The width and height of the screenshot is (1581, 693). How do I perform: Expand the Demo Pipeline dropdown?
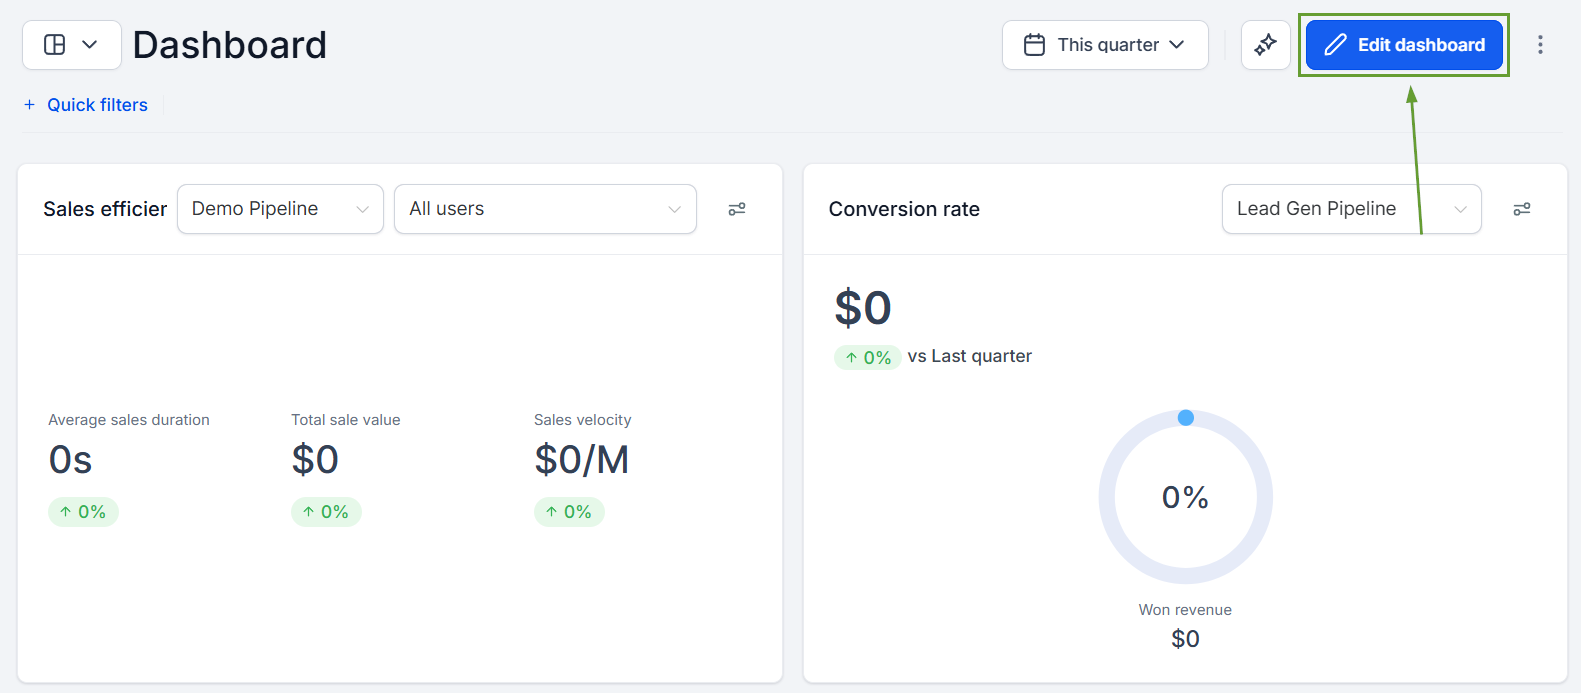[x=280, y=209]
